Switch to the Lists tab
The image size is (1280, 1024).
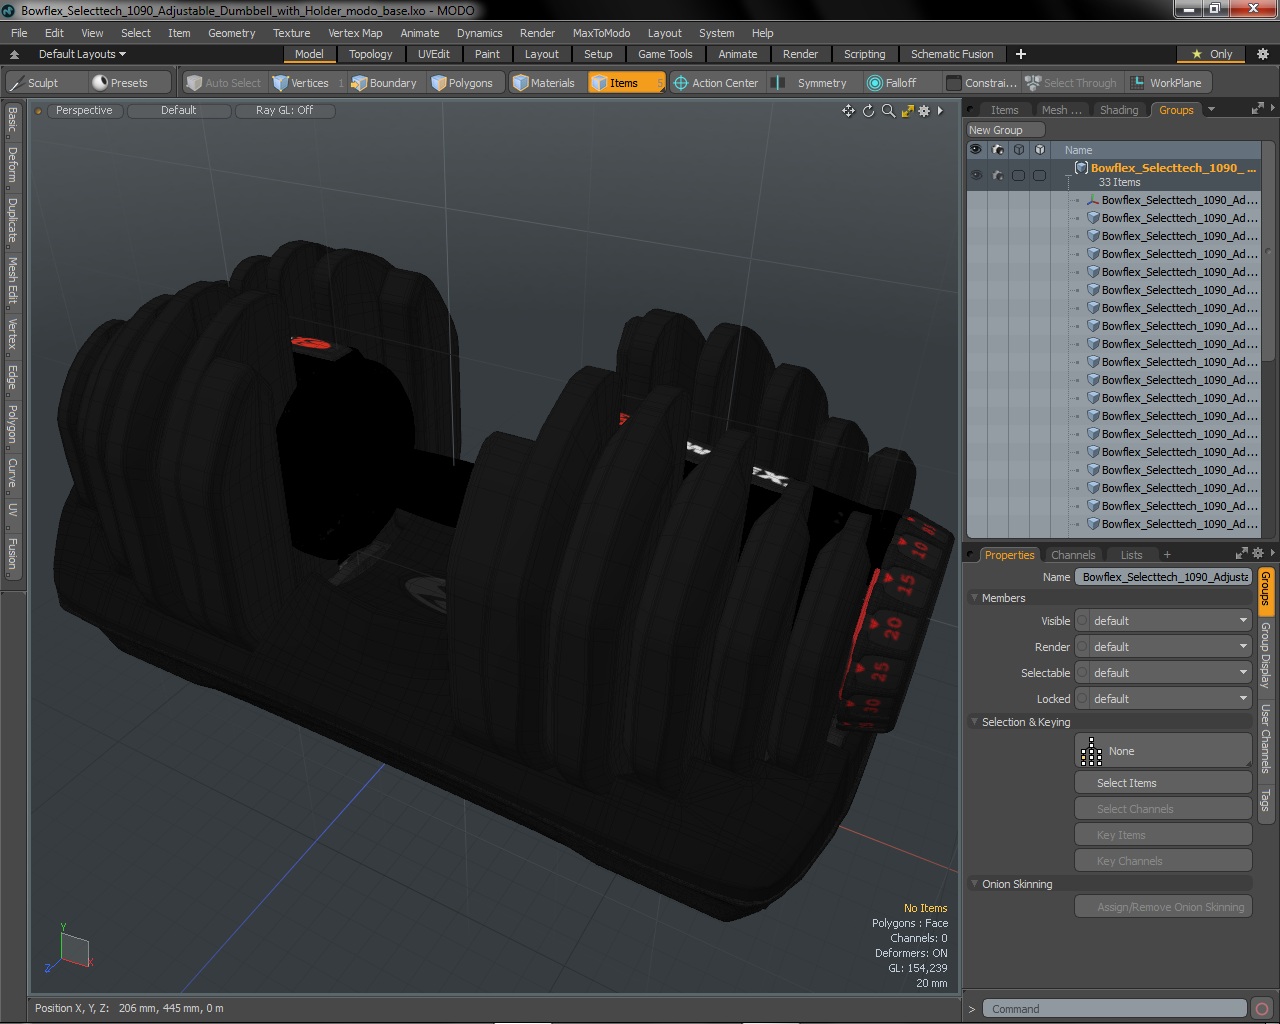(x=1131, y=555)
